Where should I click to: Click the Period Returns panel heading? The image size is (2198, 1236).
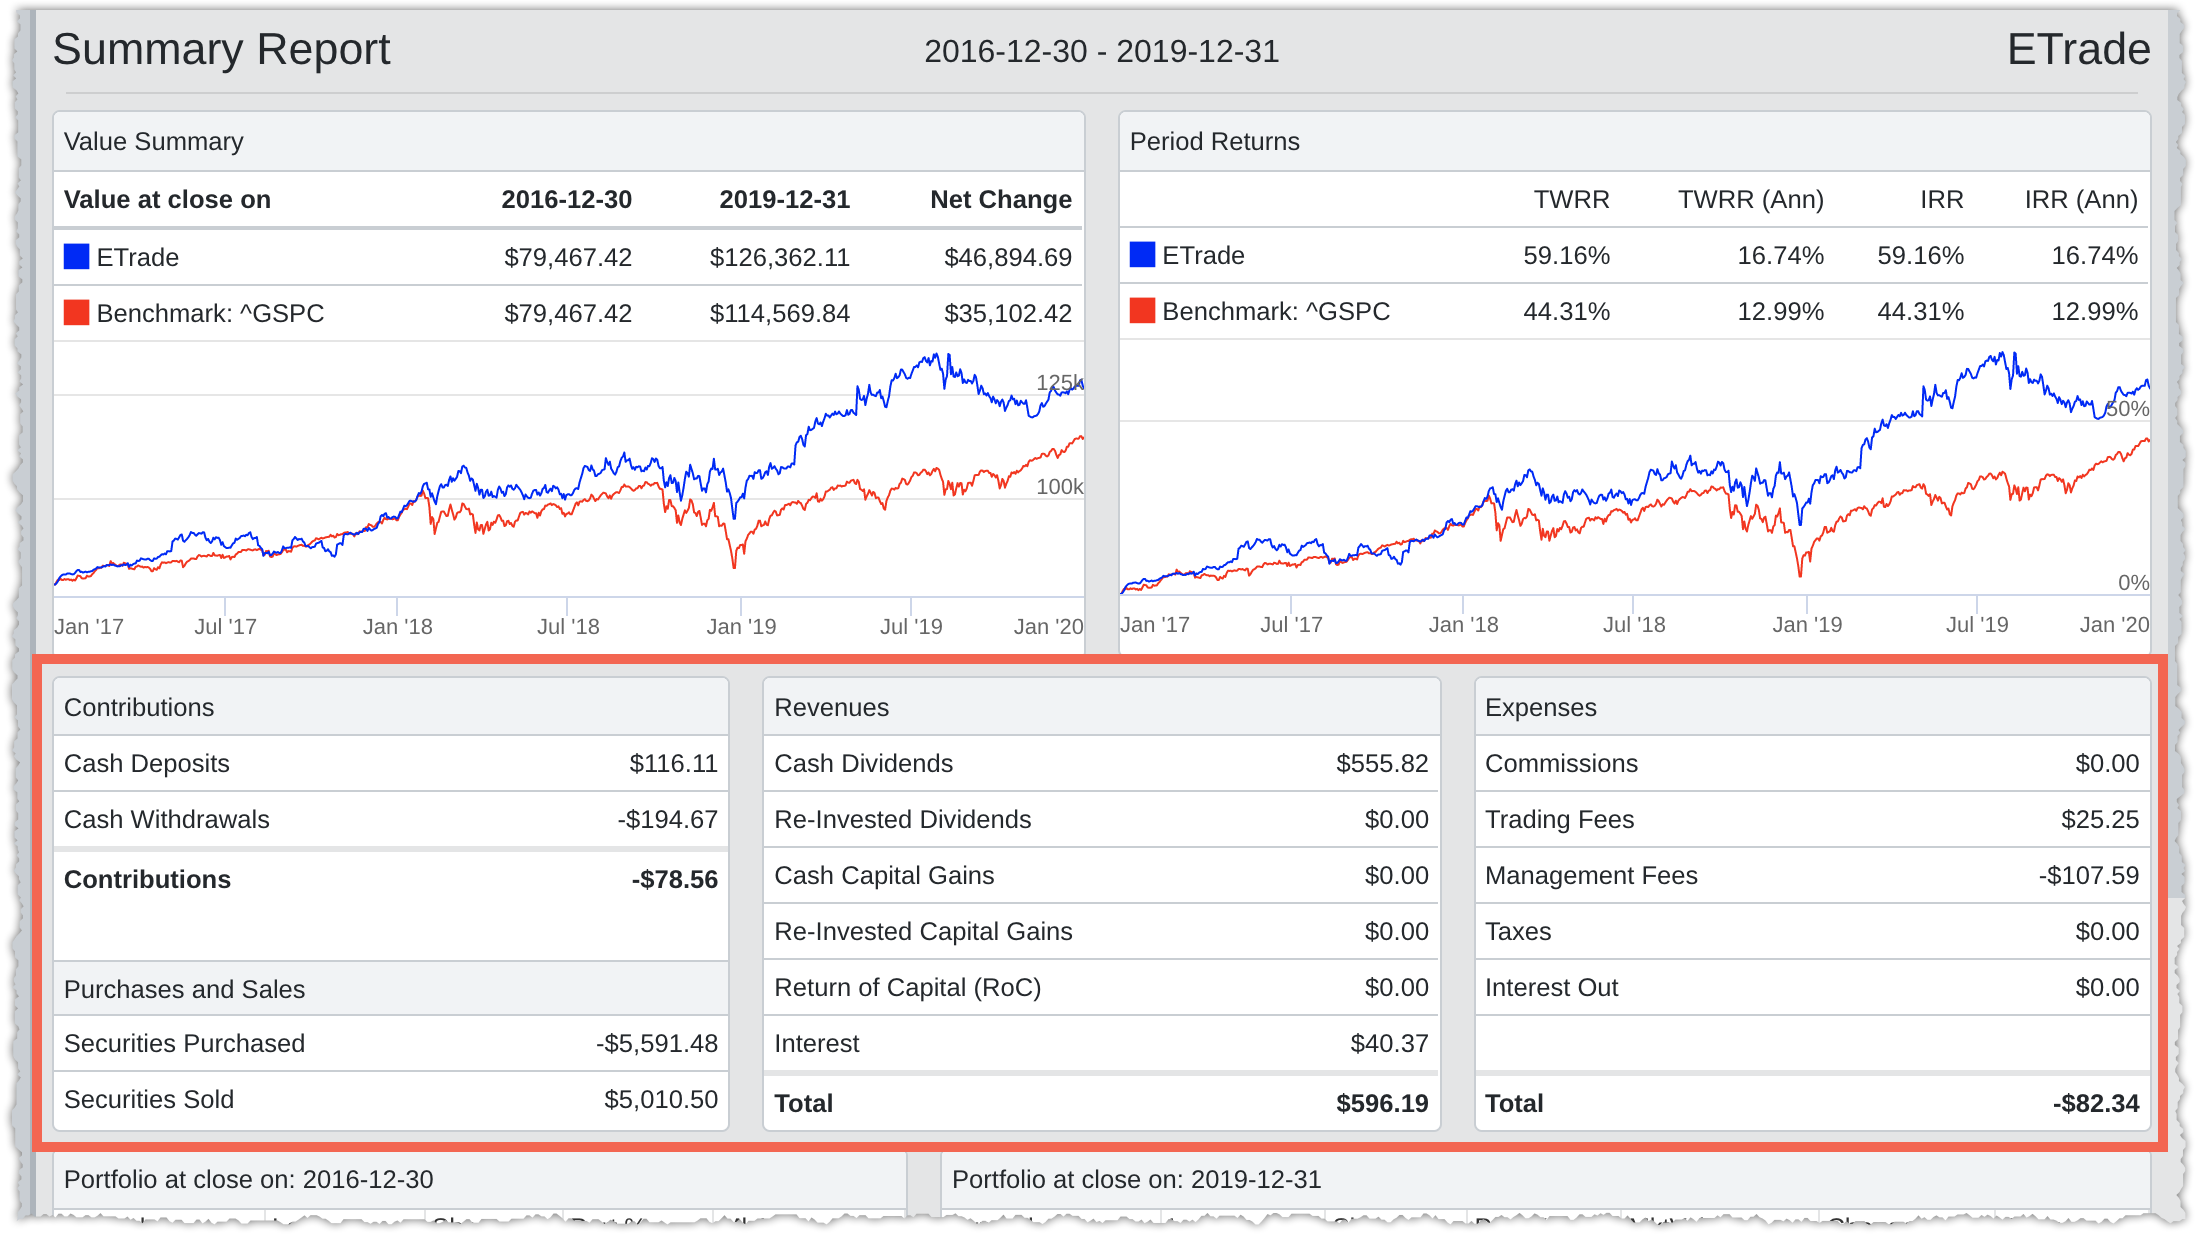pos(1214,141)
